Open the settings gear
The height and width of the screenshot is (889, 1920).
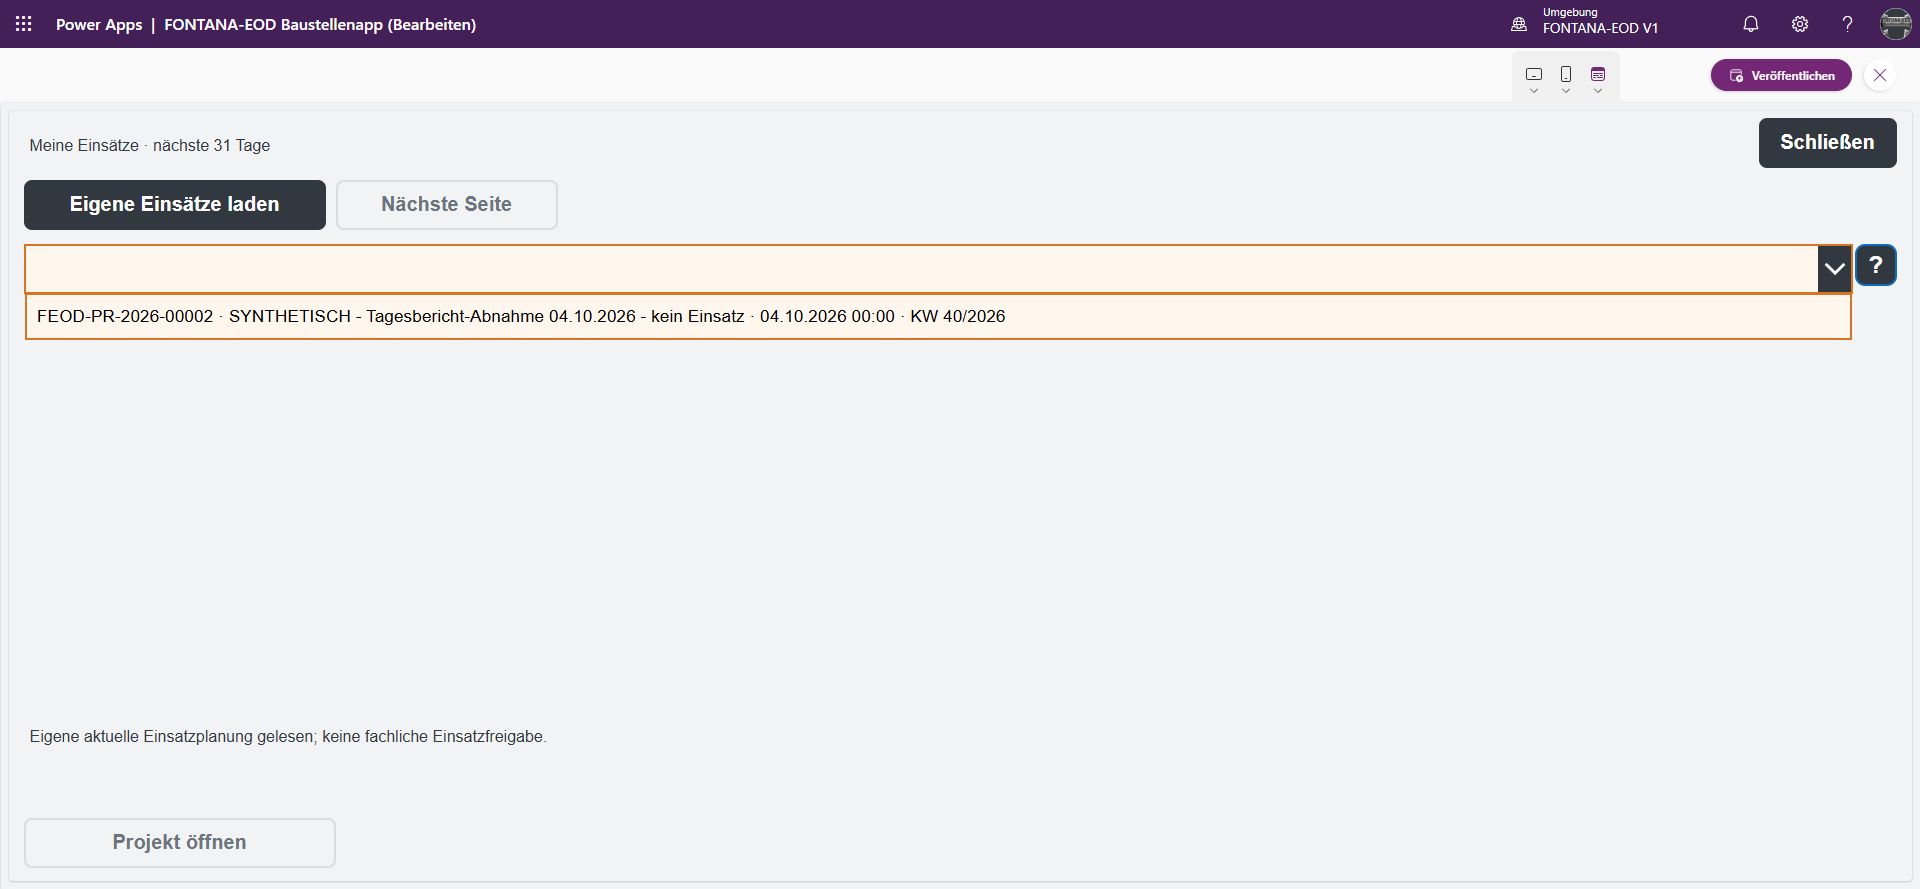1800,24
